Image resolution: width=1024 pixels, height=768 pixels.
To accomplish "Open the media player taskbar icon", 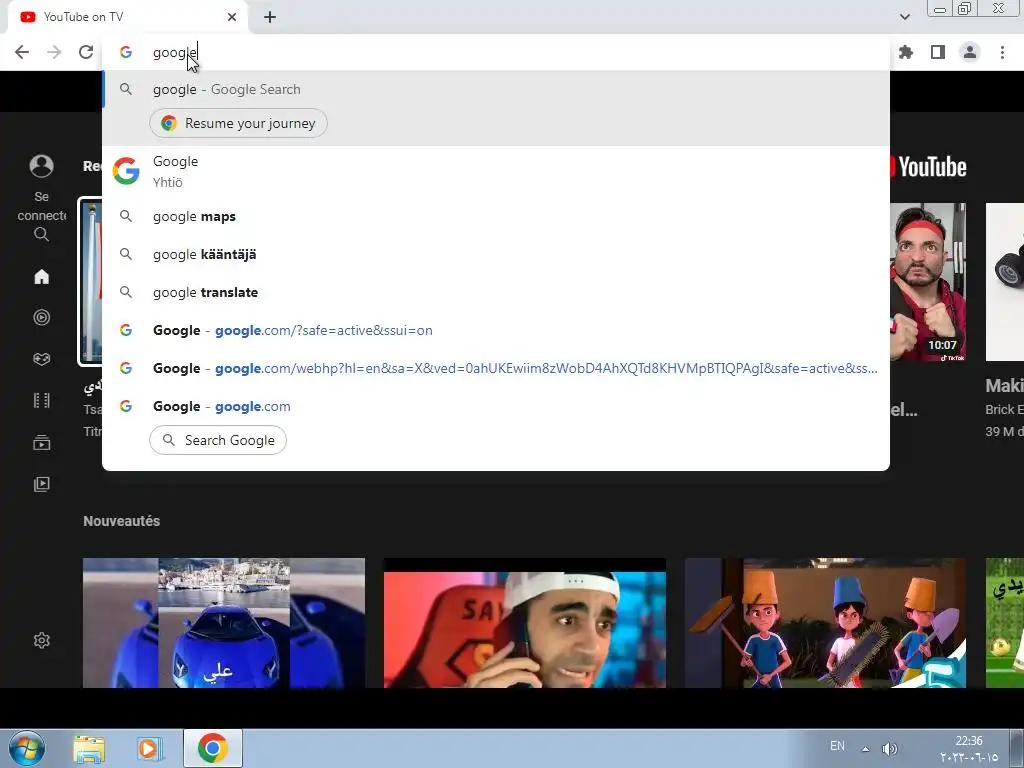I will (x=149, y=749).
